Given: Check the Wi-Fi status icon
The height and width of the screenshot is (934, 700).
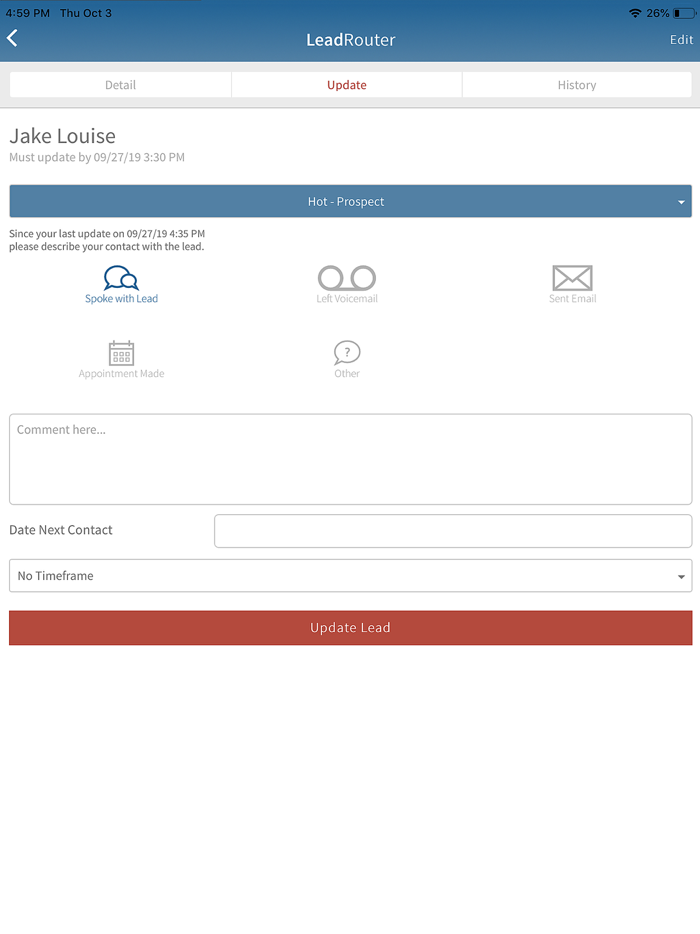Looking at the screenshot, I should coord(635,13).
